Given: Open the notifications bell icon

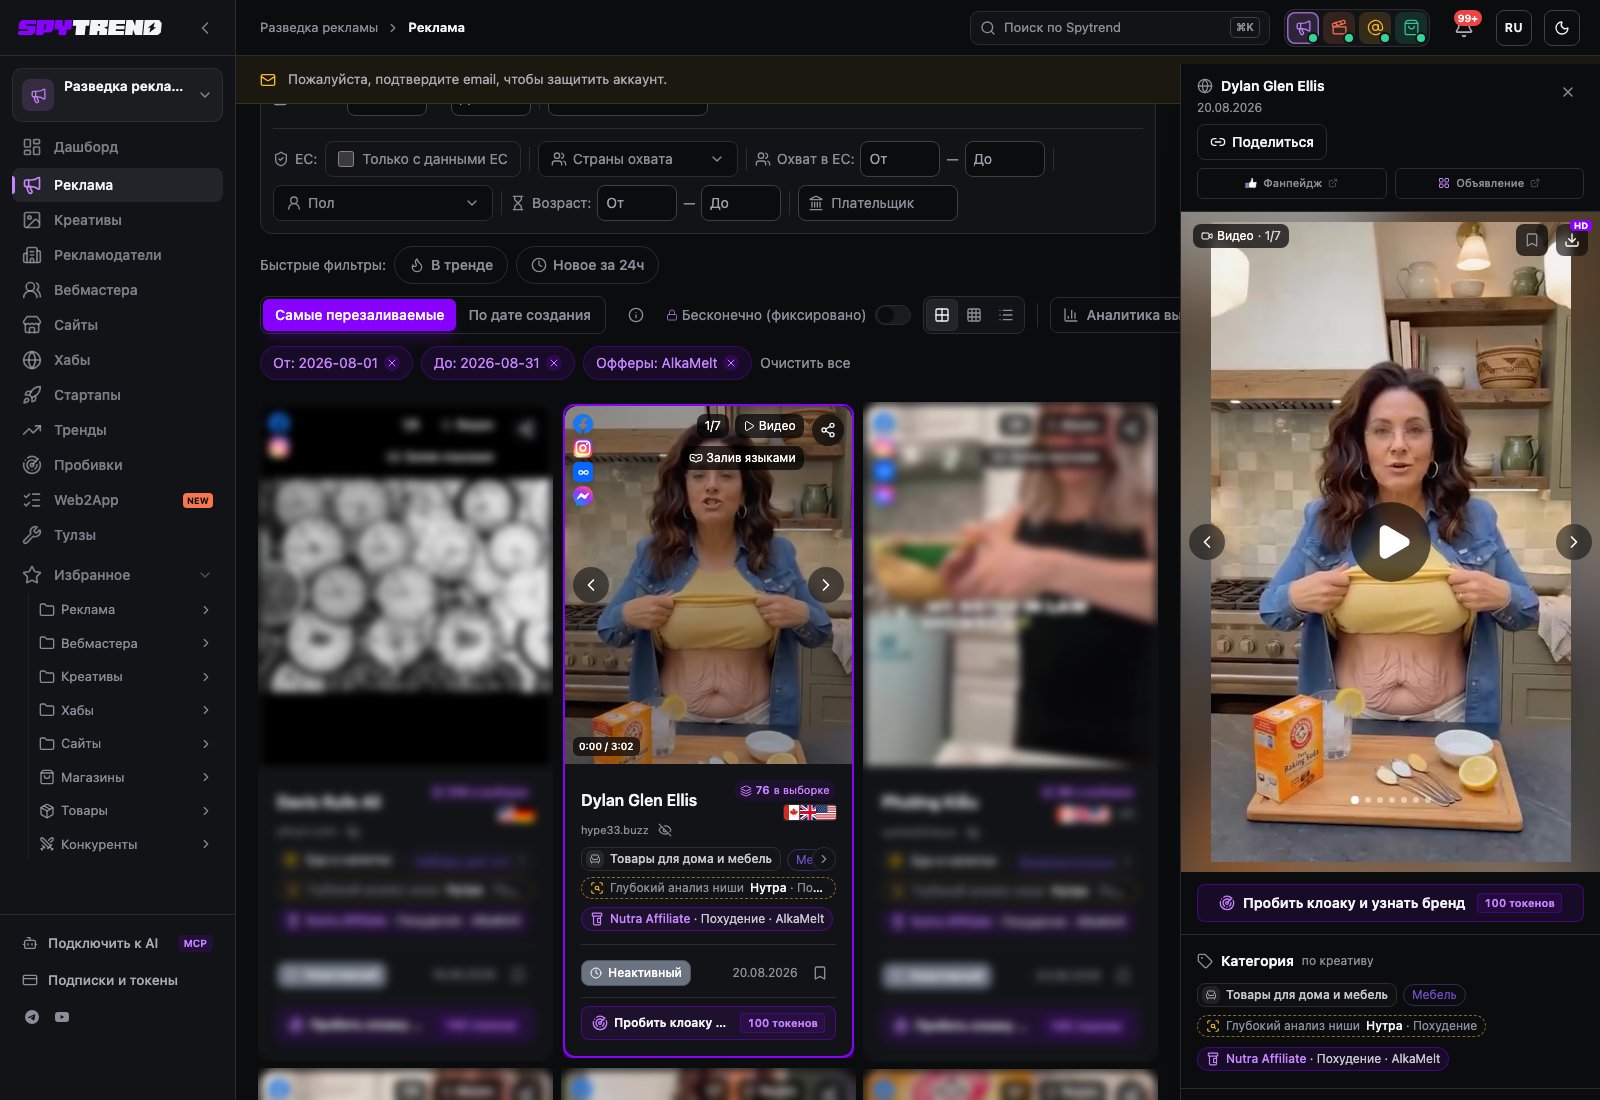Looking at the screenshot, I should (1463, 28).
